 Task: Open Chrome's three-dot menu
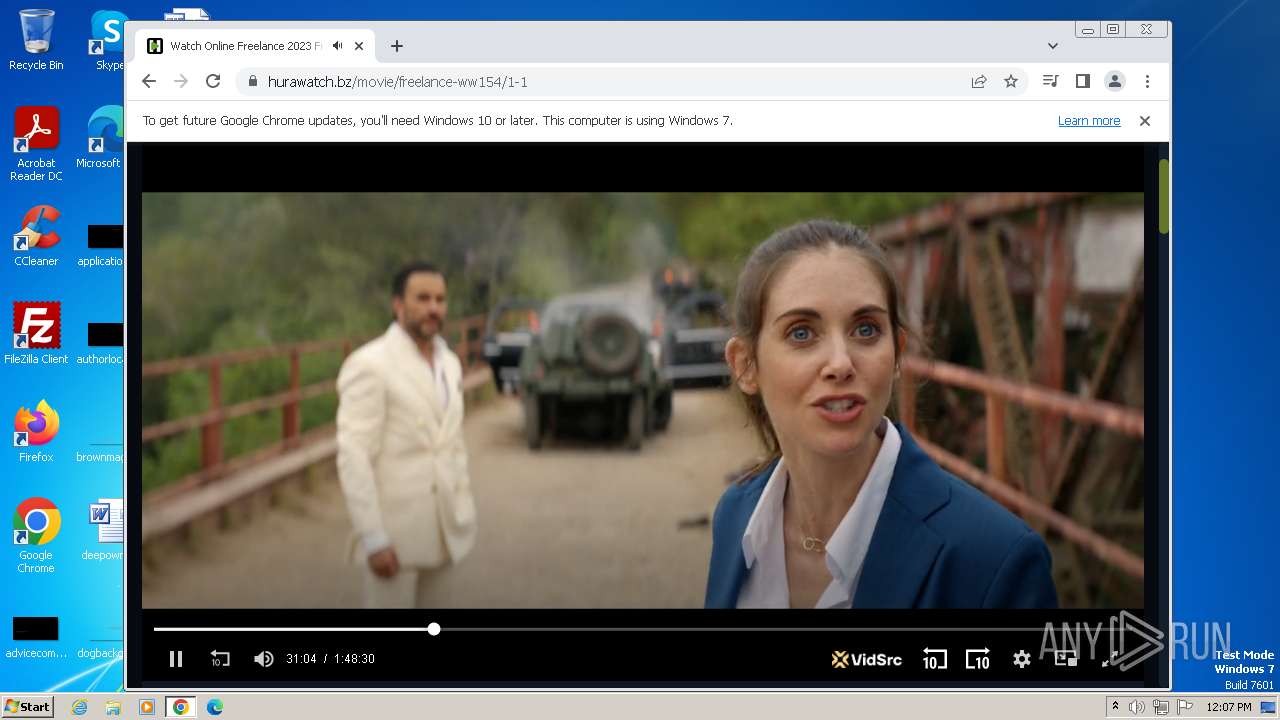click(x=1147, y=82)
